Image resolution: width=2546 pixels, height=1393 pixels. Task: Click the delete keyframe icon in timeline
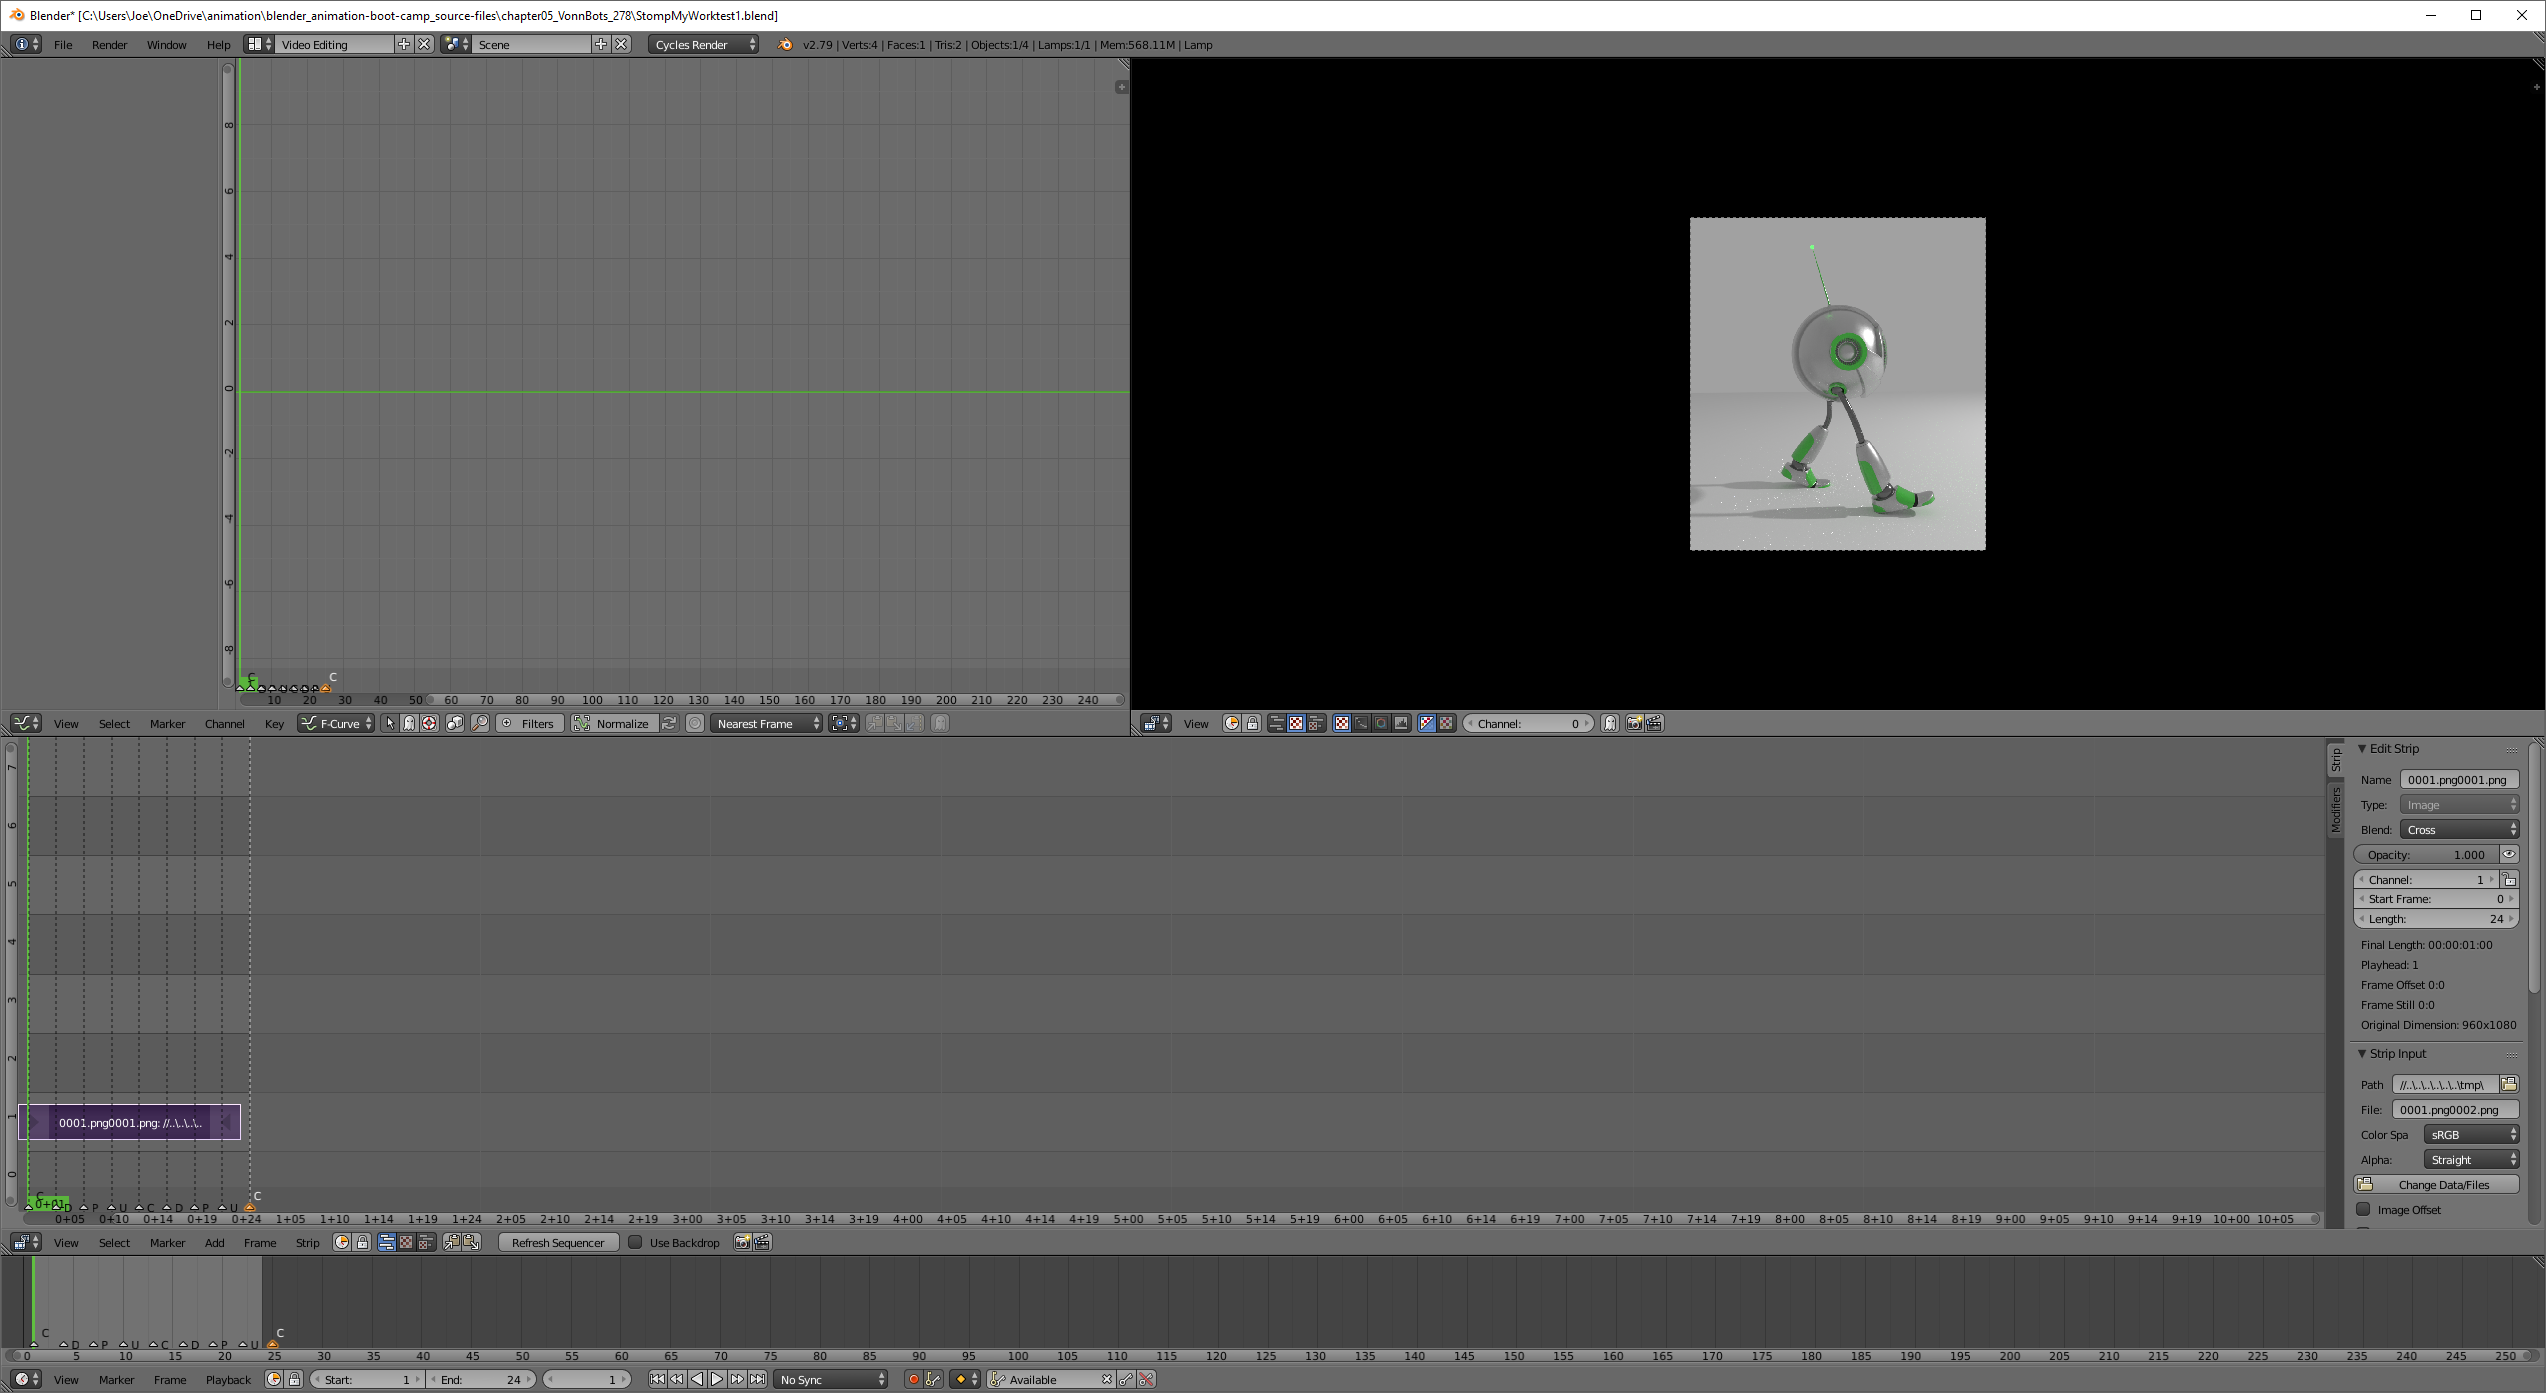[x=1146, y=1379]
